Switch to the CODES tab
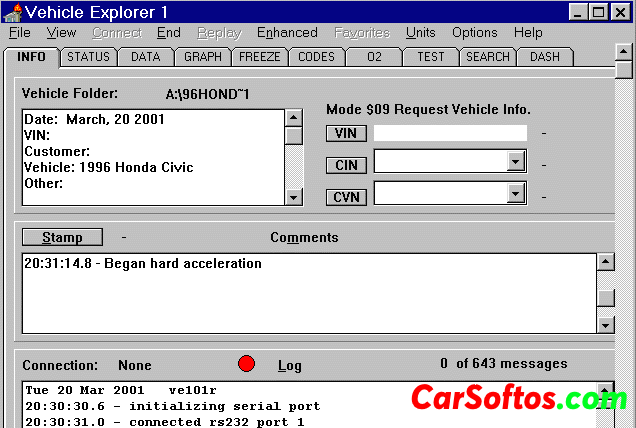This screenshot has height=428, width=636. point(316,57)
